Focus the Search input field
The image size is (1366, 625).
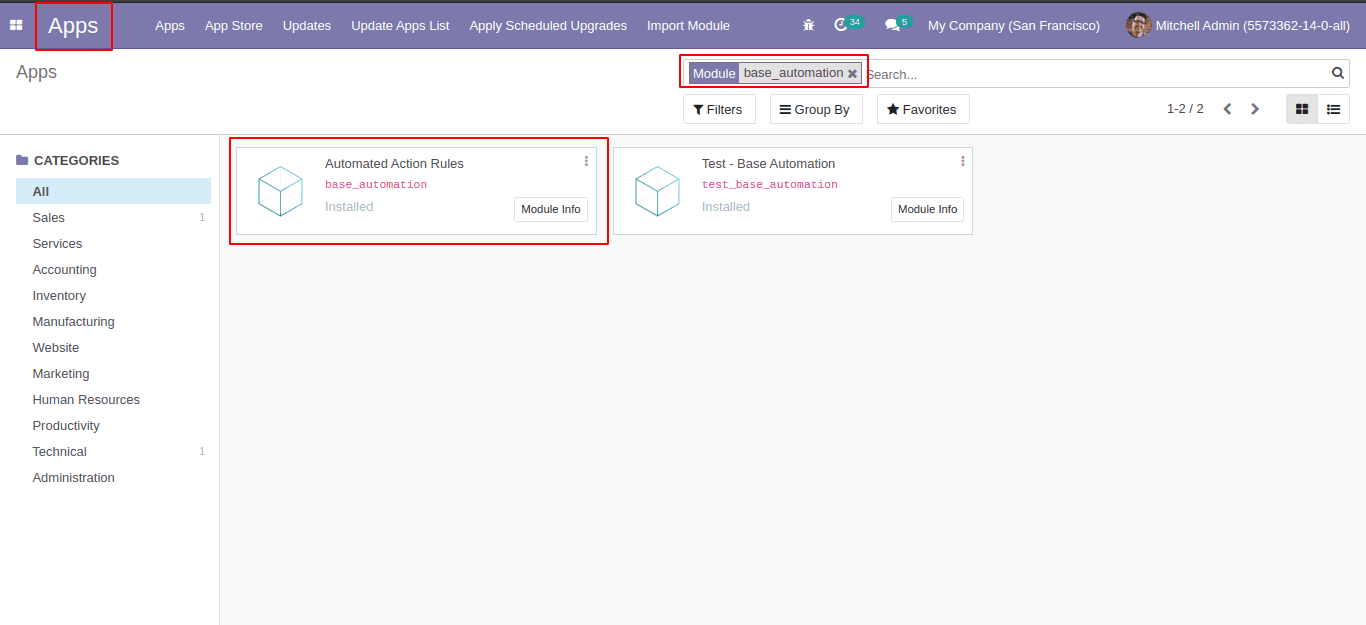tap(1095, 74)
